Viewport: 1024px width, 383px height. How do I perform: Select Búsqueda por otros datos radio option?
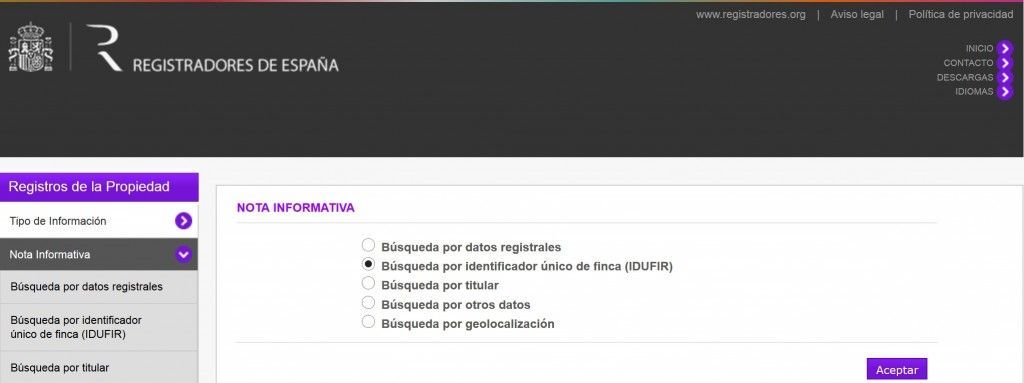coord(368,302)
